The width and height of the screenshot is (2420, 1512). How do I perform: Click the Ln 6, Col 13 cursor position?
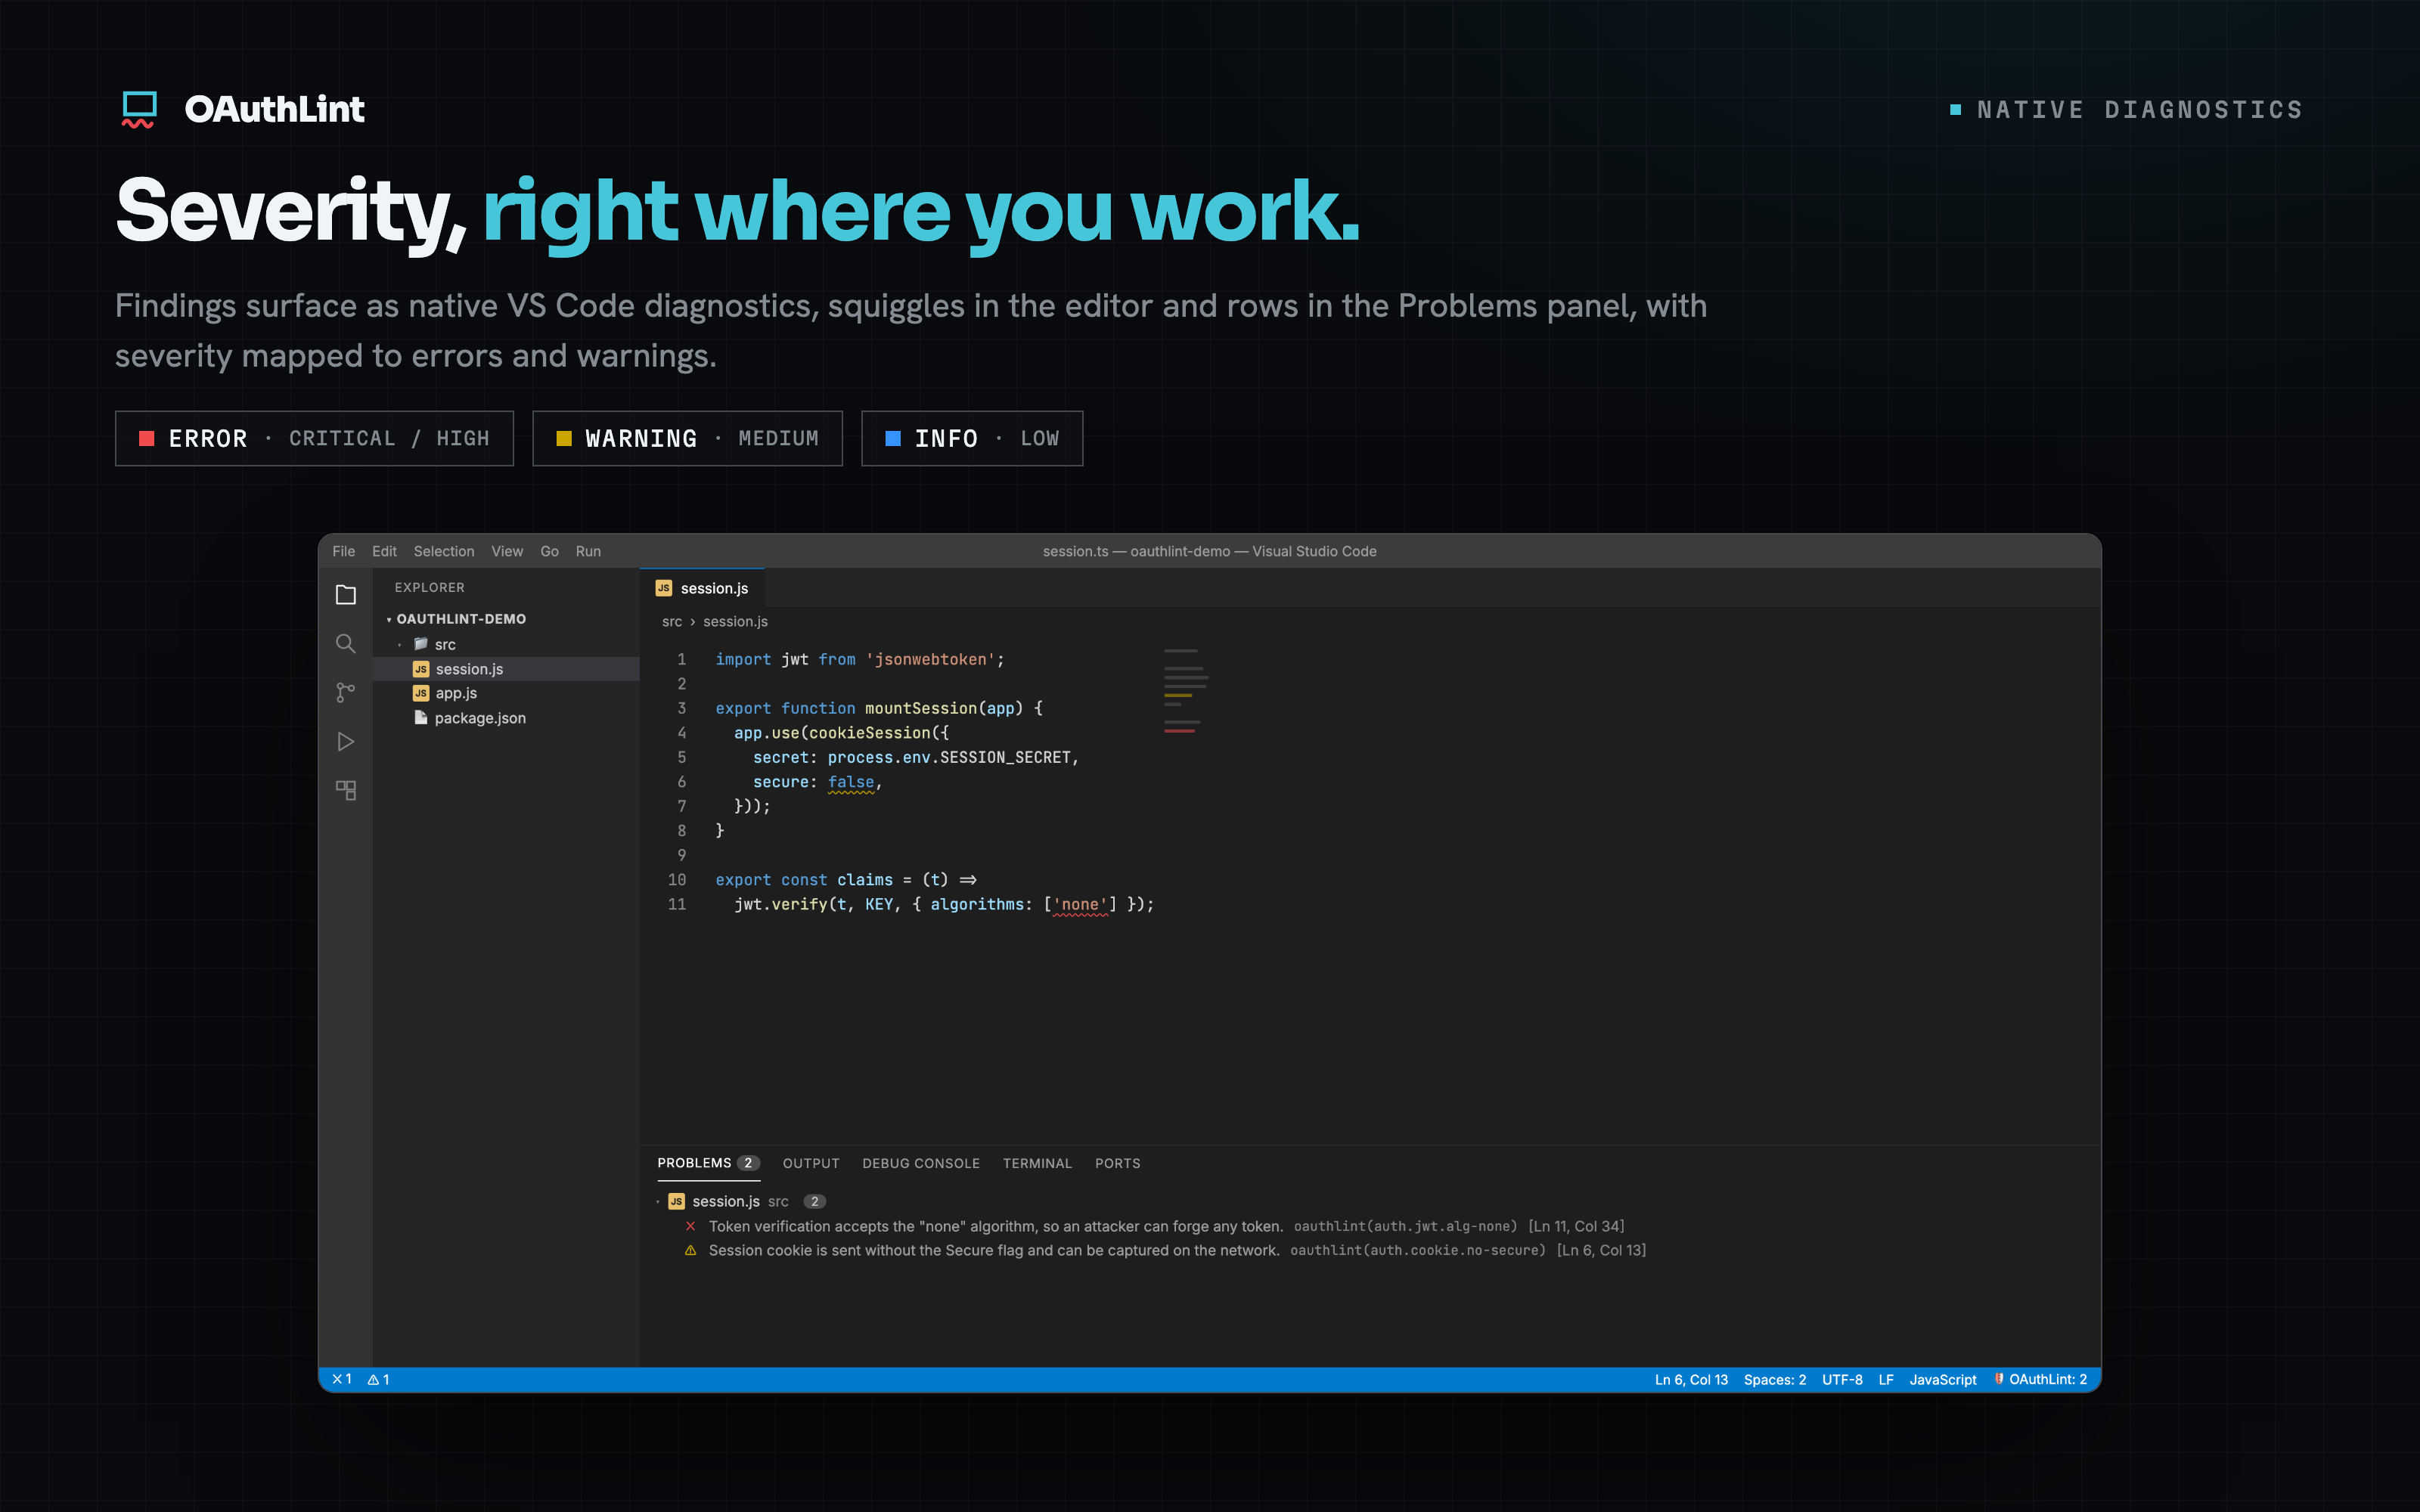coord(1691,1379)
